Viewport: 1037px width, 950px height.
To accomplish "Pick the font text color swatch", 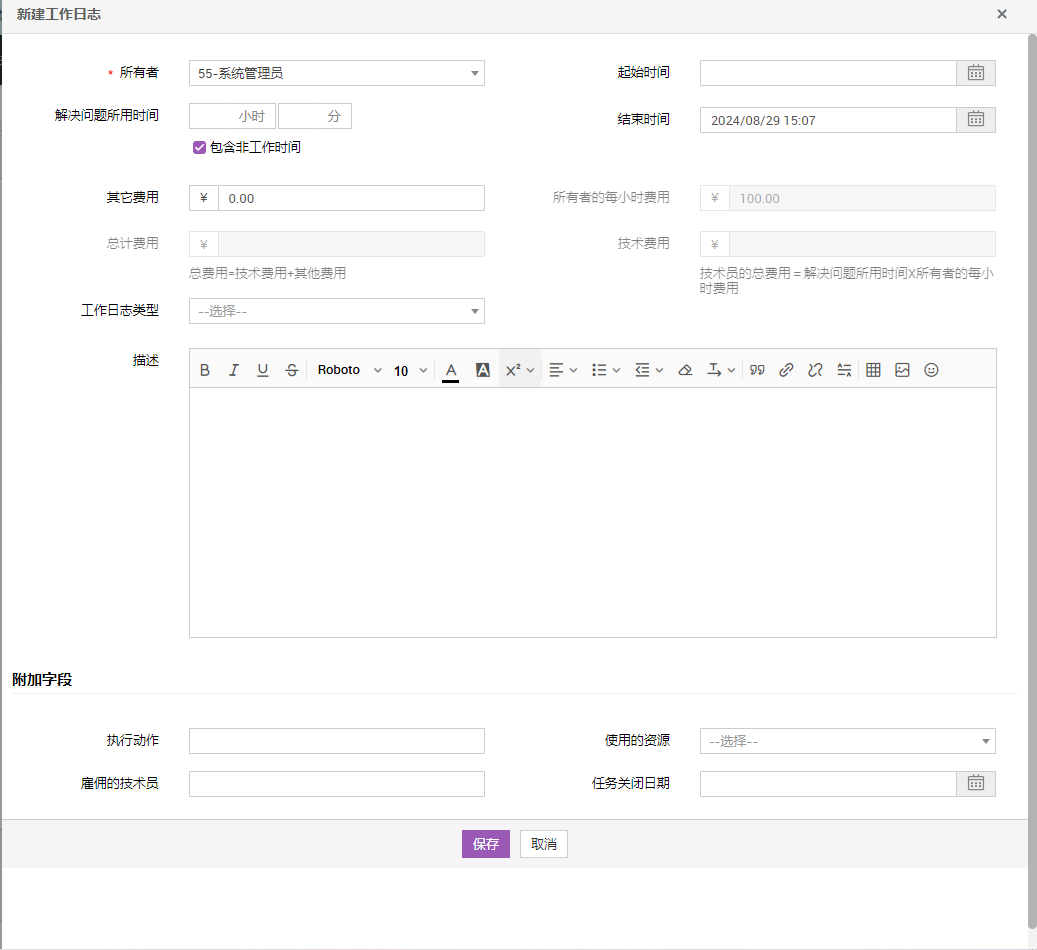I will (451, 370).
